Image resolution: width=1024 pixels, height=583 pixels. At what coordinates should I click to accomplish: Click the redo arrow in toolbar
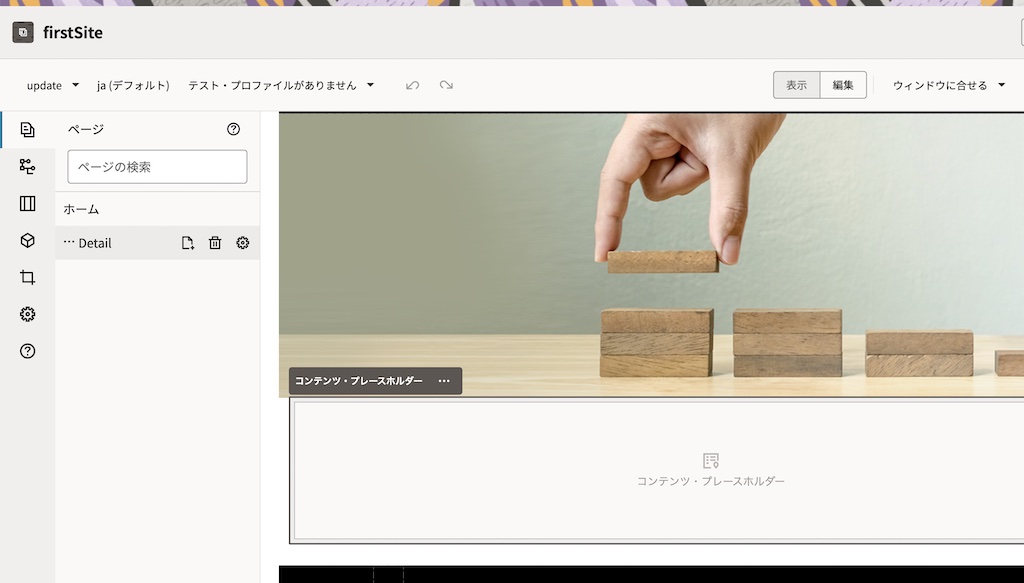446,85
